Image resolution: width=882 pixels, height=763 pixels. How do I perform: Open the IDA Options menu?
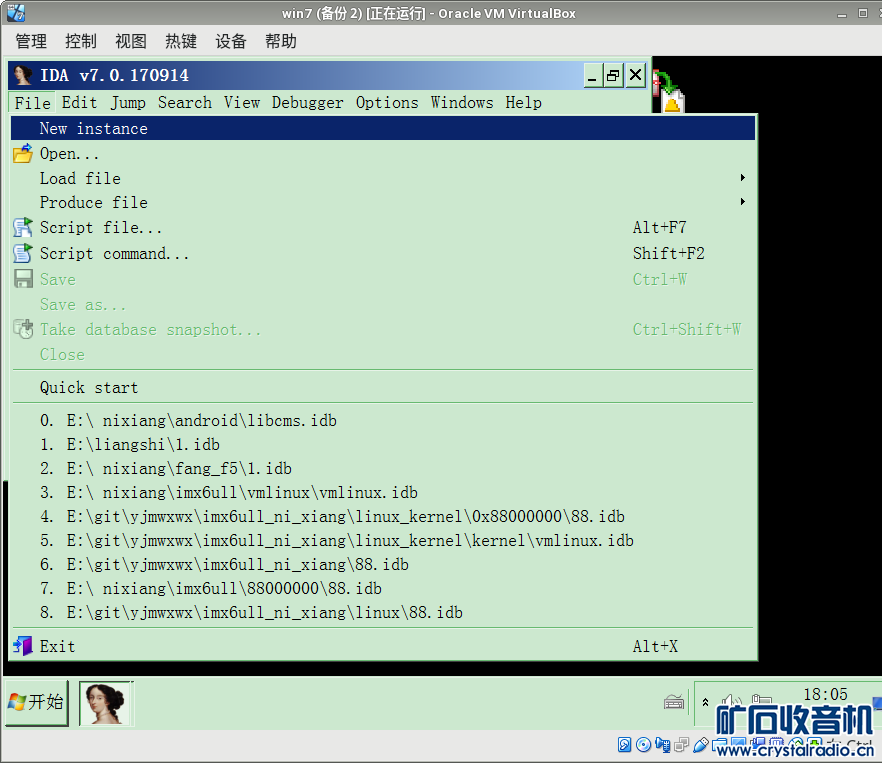coord(387,102)
